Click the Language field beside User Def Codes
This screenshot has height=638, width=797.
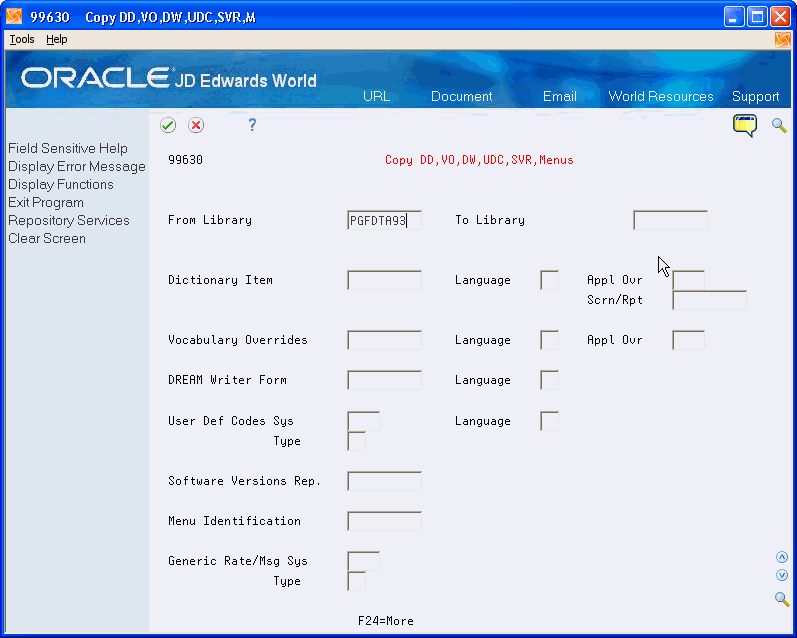(549, 421)
